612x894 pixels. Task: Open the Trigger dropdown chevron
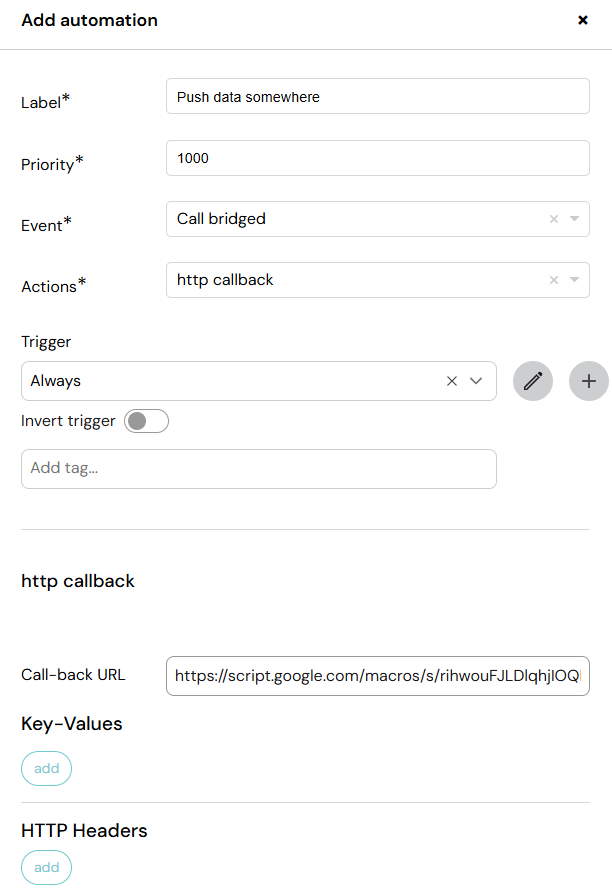click(x=476, y=381)
